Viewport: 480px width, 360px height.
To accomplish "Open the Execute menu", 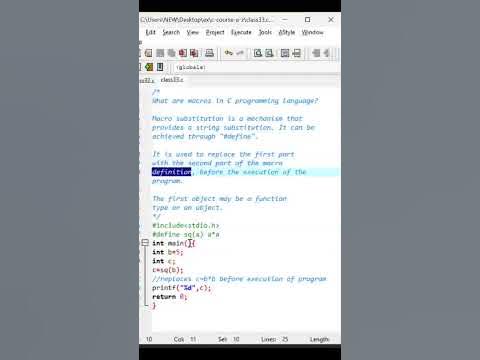I will pos(241,32).
